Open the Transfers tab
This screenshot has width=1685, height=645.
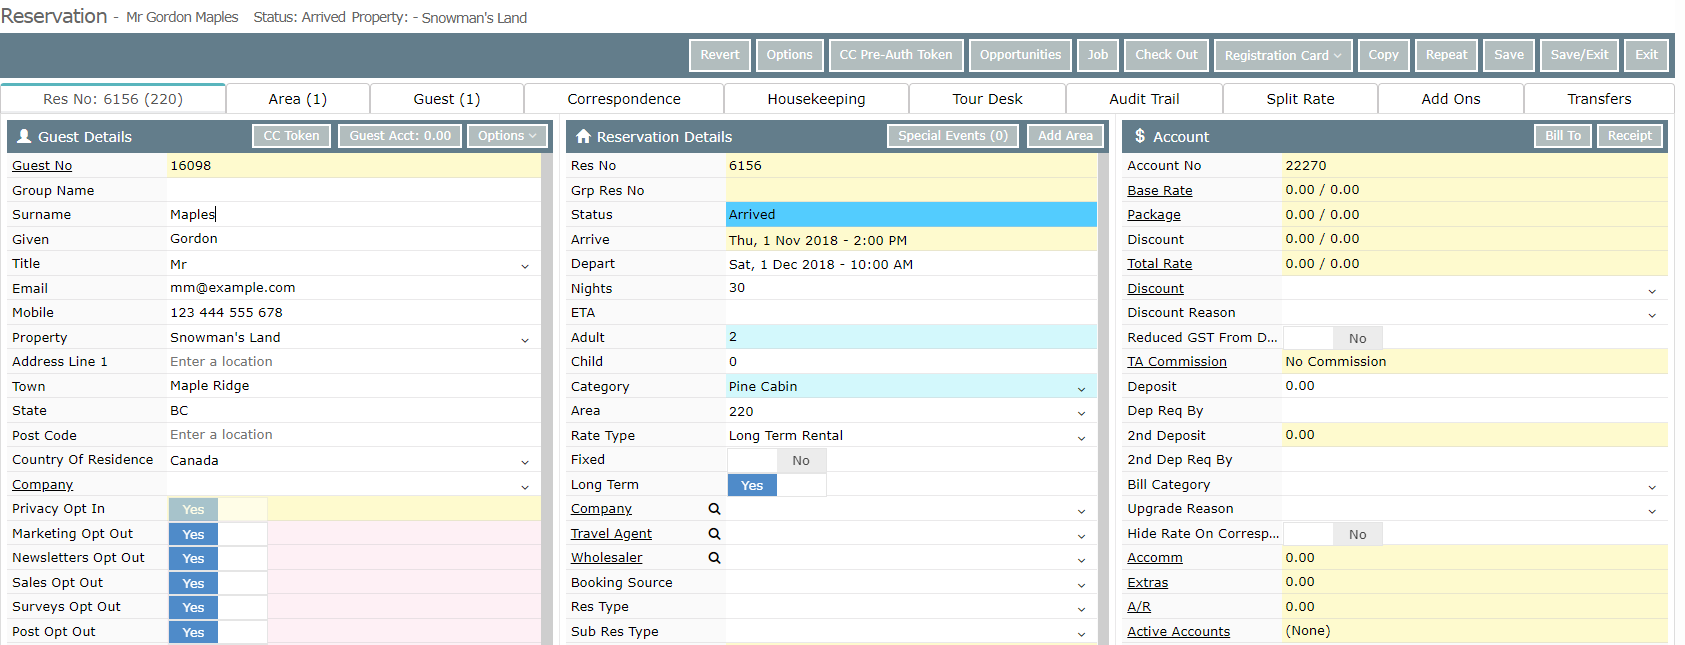coord(1599,99)
